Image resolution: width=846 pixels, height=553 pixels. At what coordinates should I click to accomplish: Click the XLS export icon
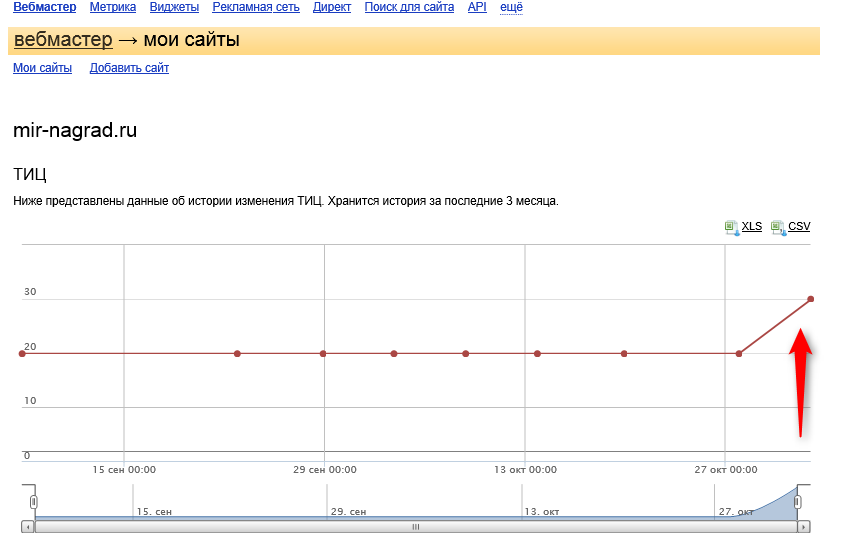coord(732,227)
